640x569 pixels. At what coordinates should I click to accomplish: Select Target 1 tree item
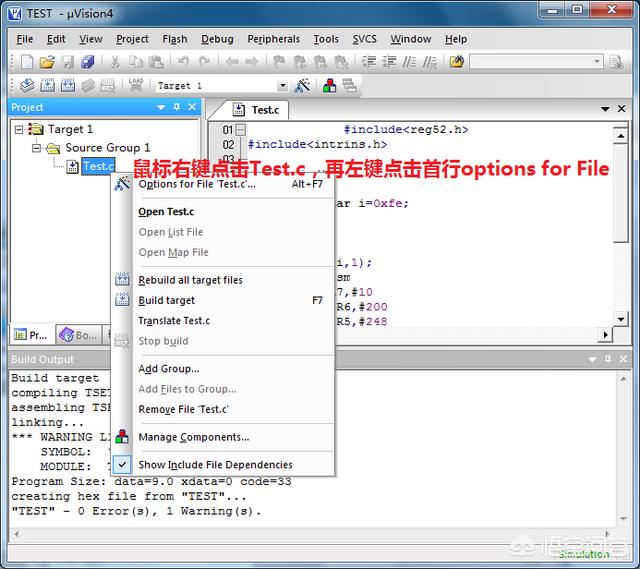[x=70, y=129]
